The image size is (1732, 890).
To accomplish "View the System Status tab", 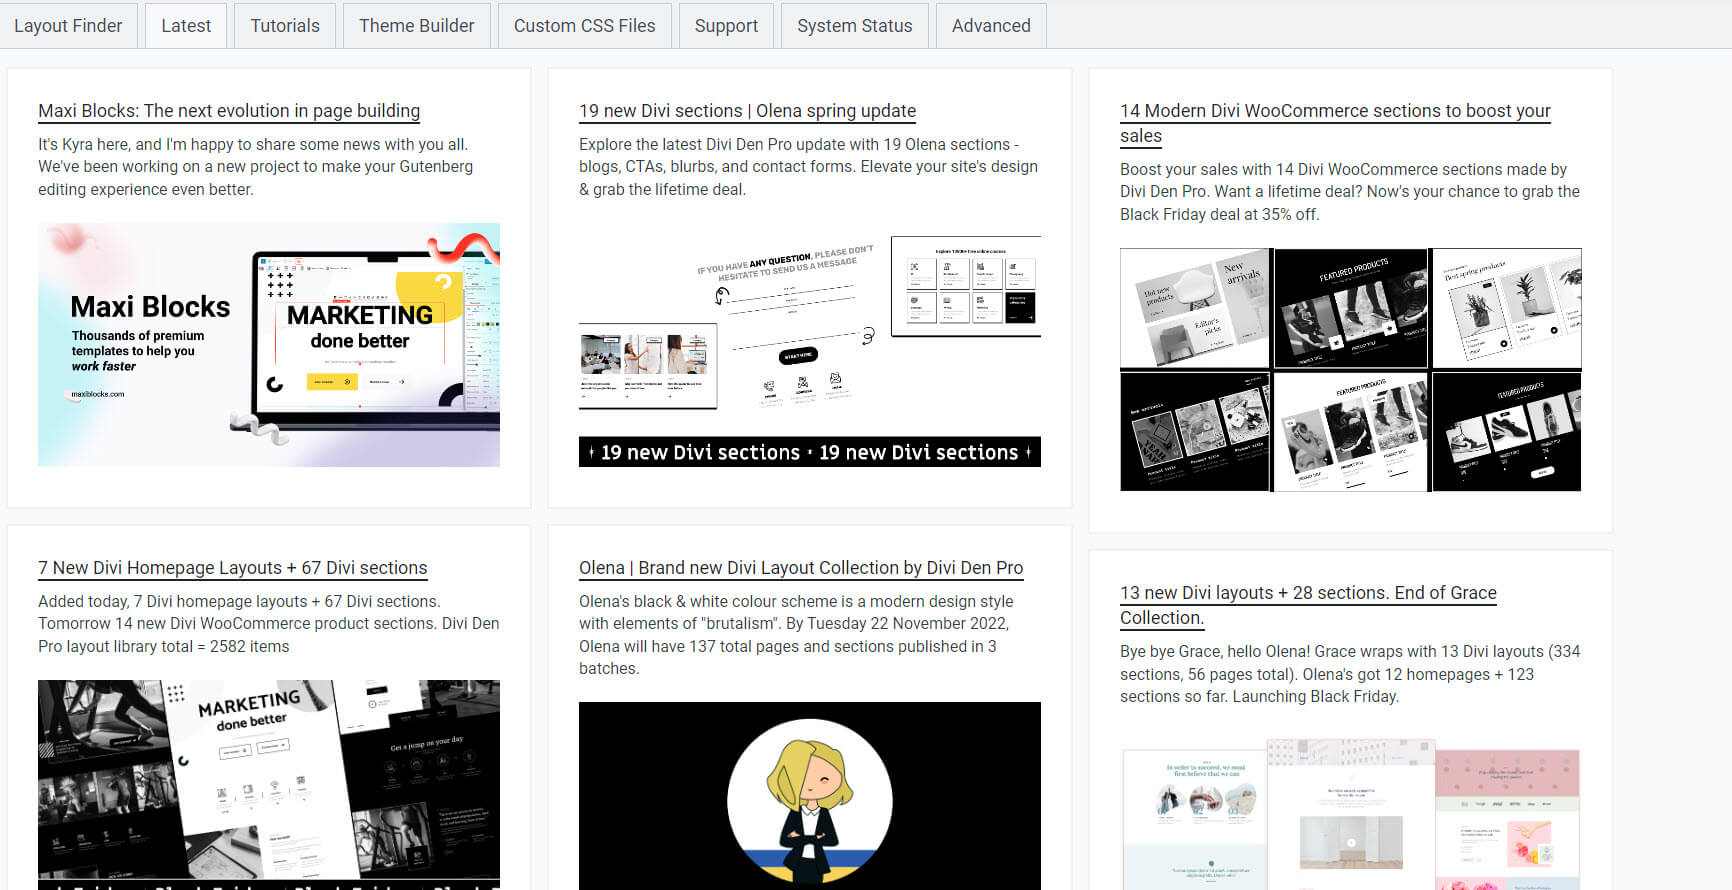I will [855, 26].
